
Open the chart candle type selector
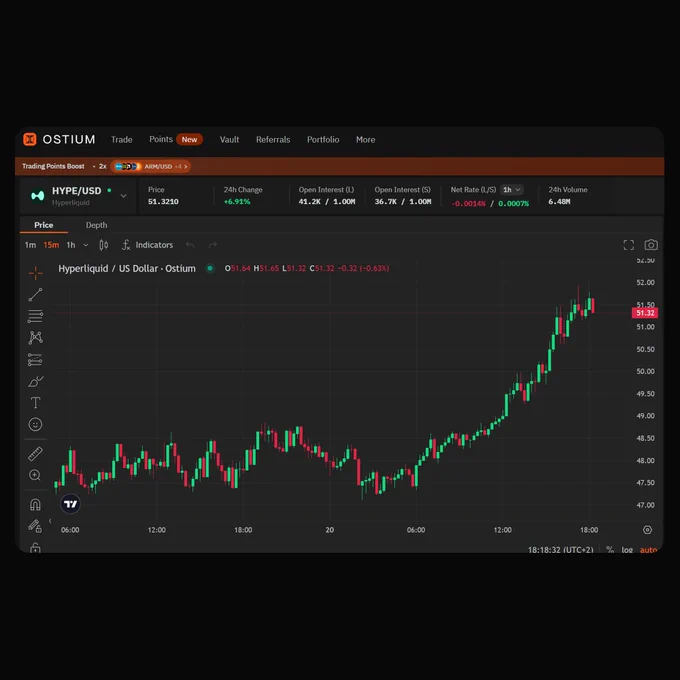[104, 245]
